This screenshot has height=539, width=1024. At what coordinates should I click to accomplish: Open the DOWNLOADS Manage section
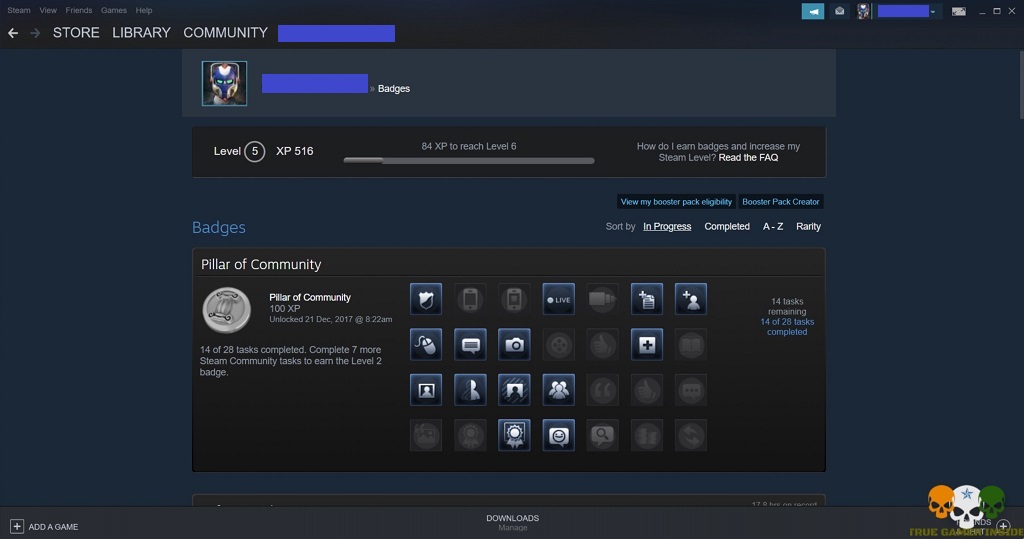513,522
